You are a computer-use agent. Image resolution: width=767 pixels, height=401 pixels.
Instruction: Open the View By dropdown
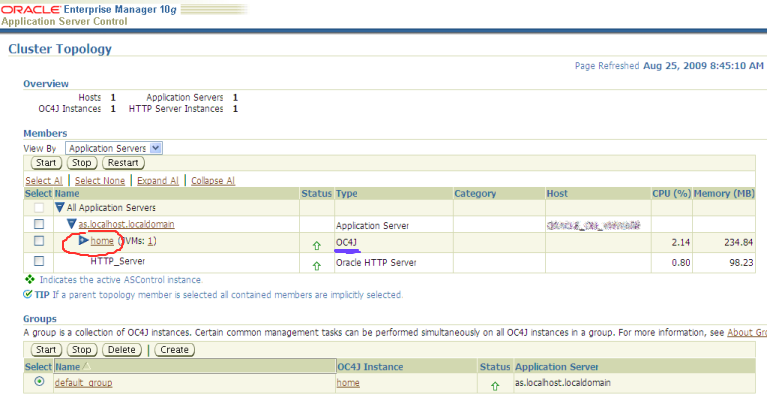pos(113,148)
